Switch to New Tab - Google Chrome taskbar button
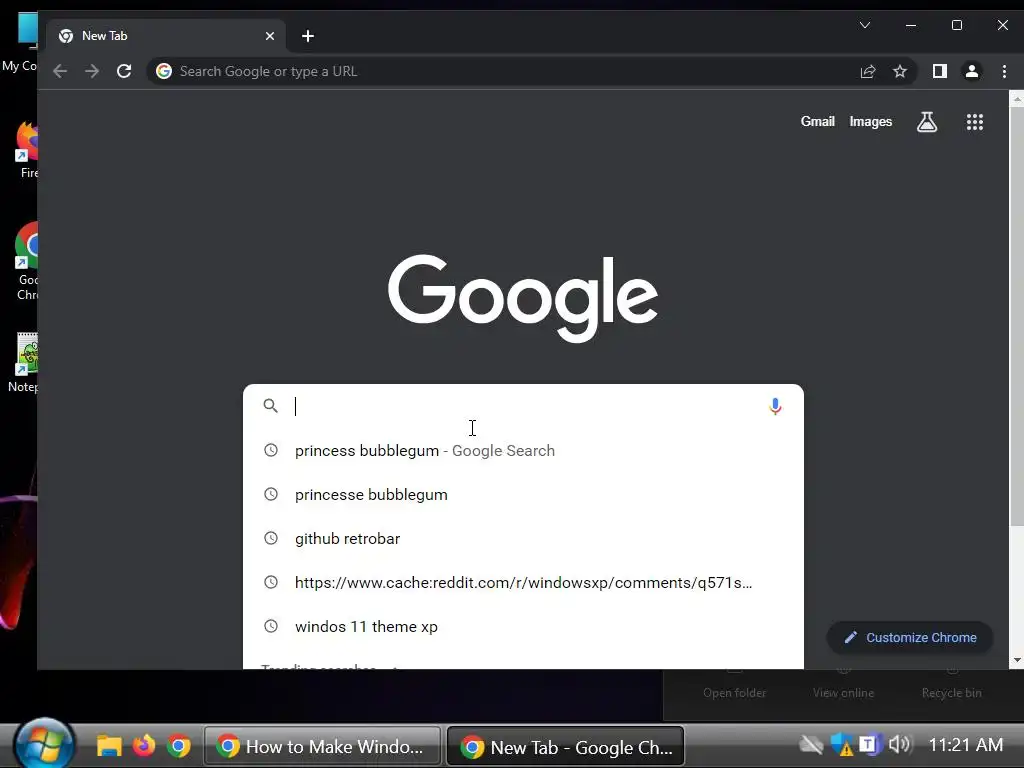 point(566,746)
